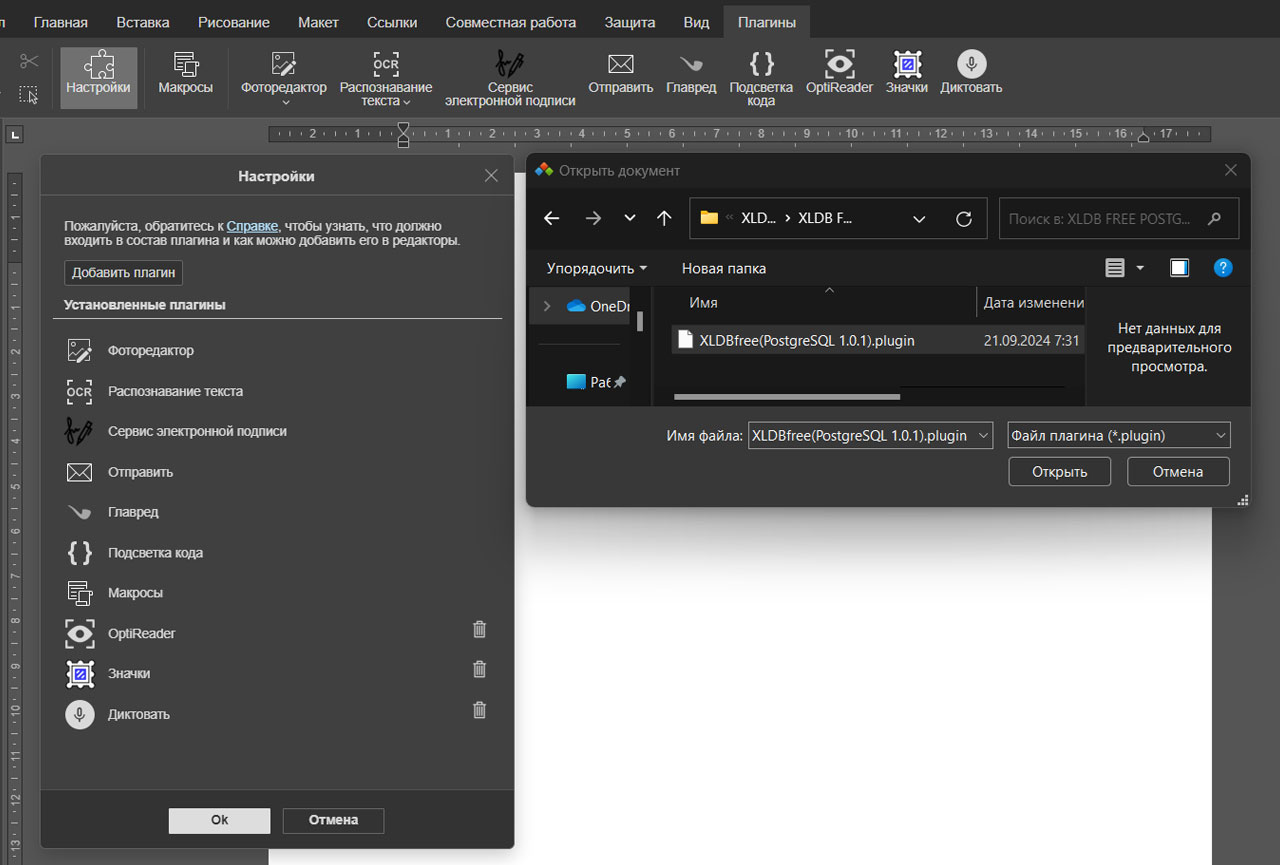1280x865 pixels.
Task: Remove the Значки plugin with trash icon
Action: [x=479, y=669]
